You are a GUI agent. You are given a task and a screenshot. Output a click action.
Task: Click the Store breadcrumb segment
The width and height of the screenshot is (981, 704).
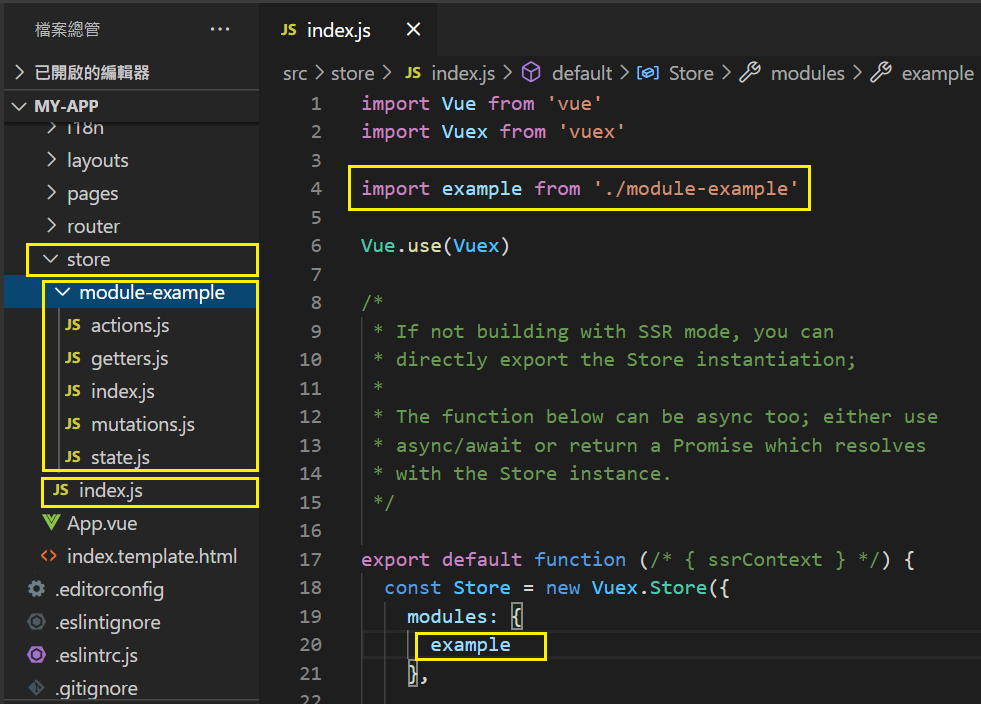coord(691,73)
